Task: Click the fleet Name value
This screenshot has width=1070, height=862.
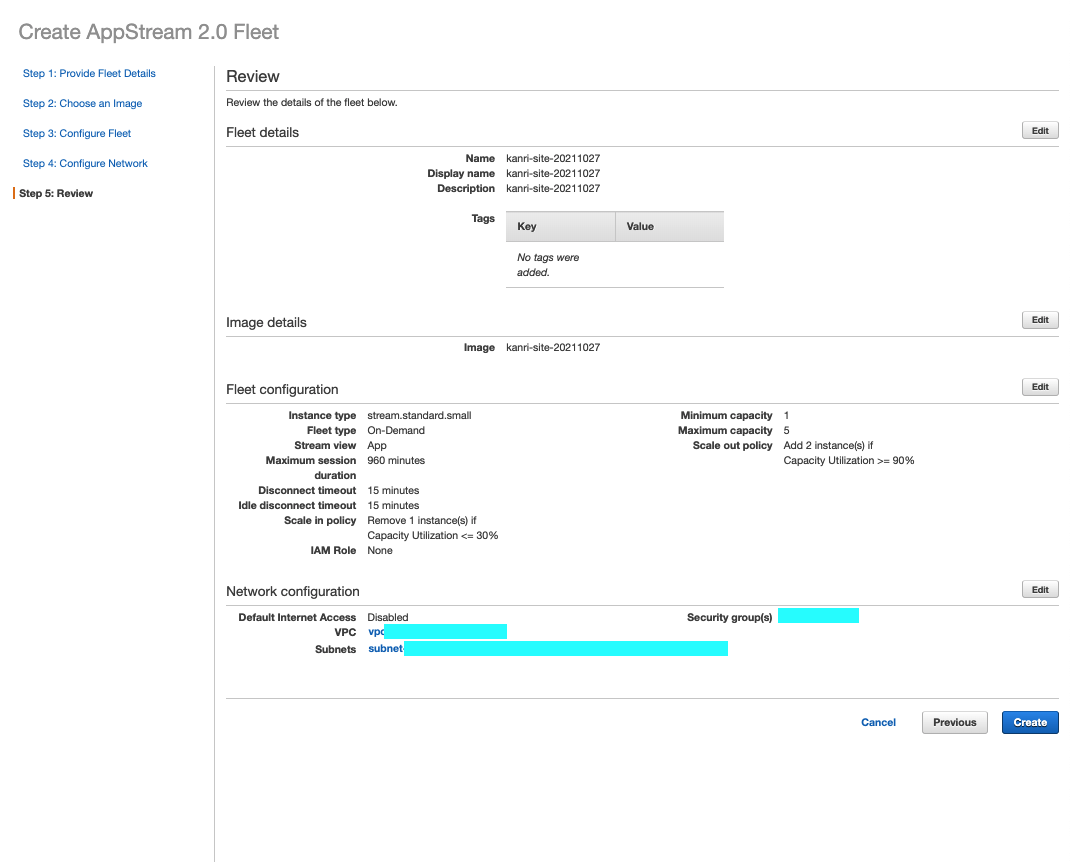Action: tap(553, 158)
